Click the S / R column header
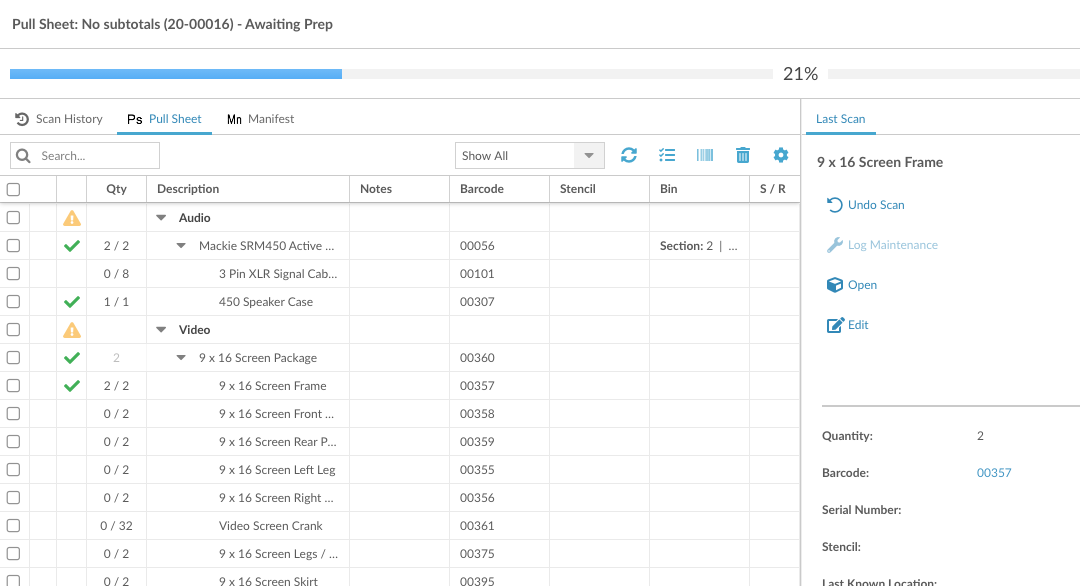 click(774, 189)
